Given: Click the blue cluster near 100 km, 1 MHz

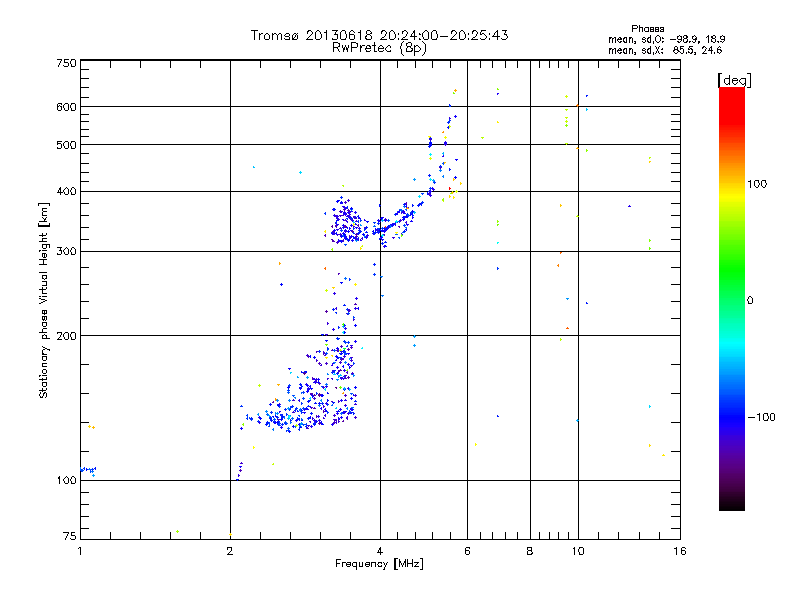Looking at the screenshot, I should point(88,470).
